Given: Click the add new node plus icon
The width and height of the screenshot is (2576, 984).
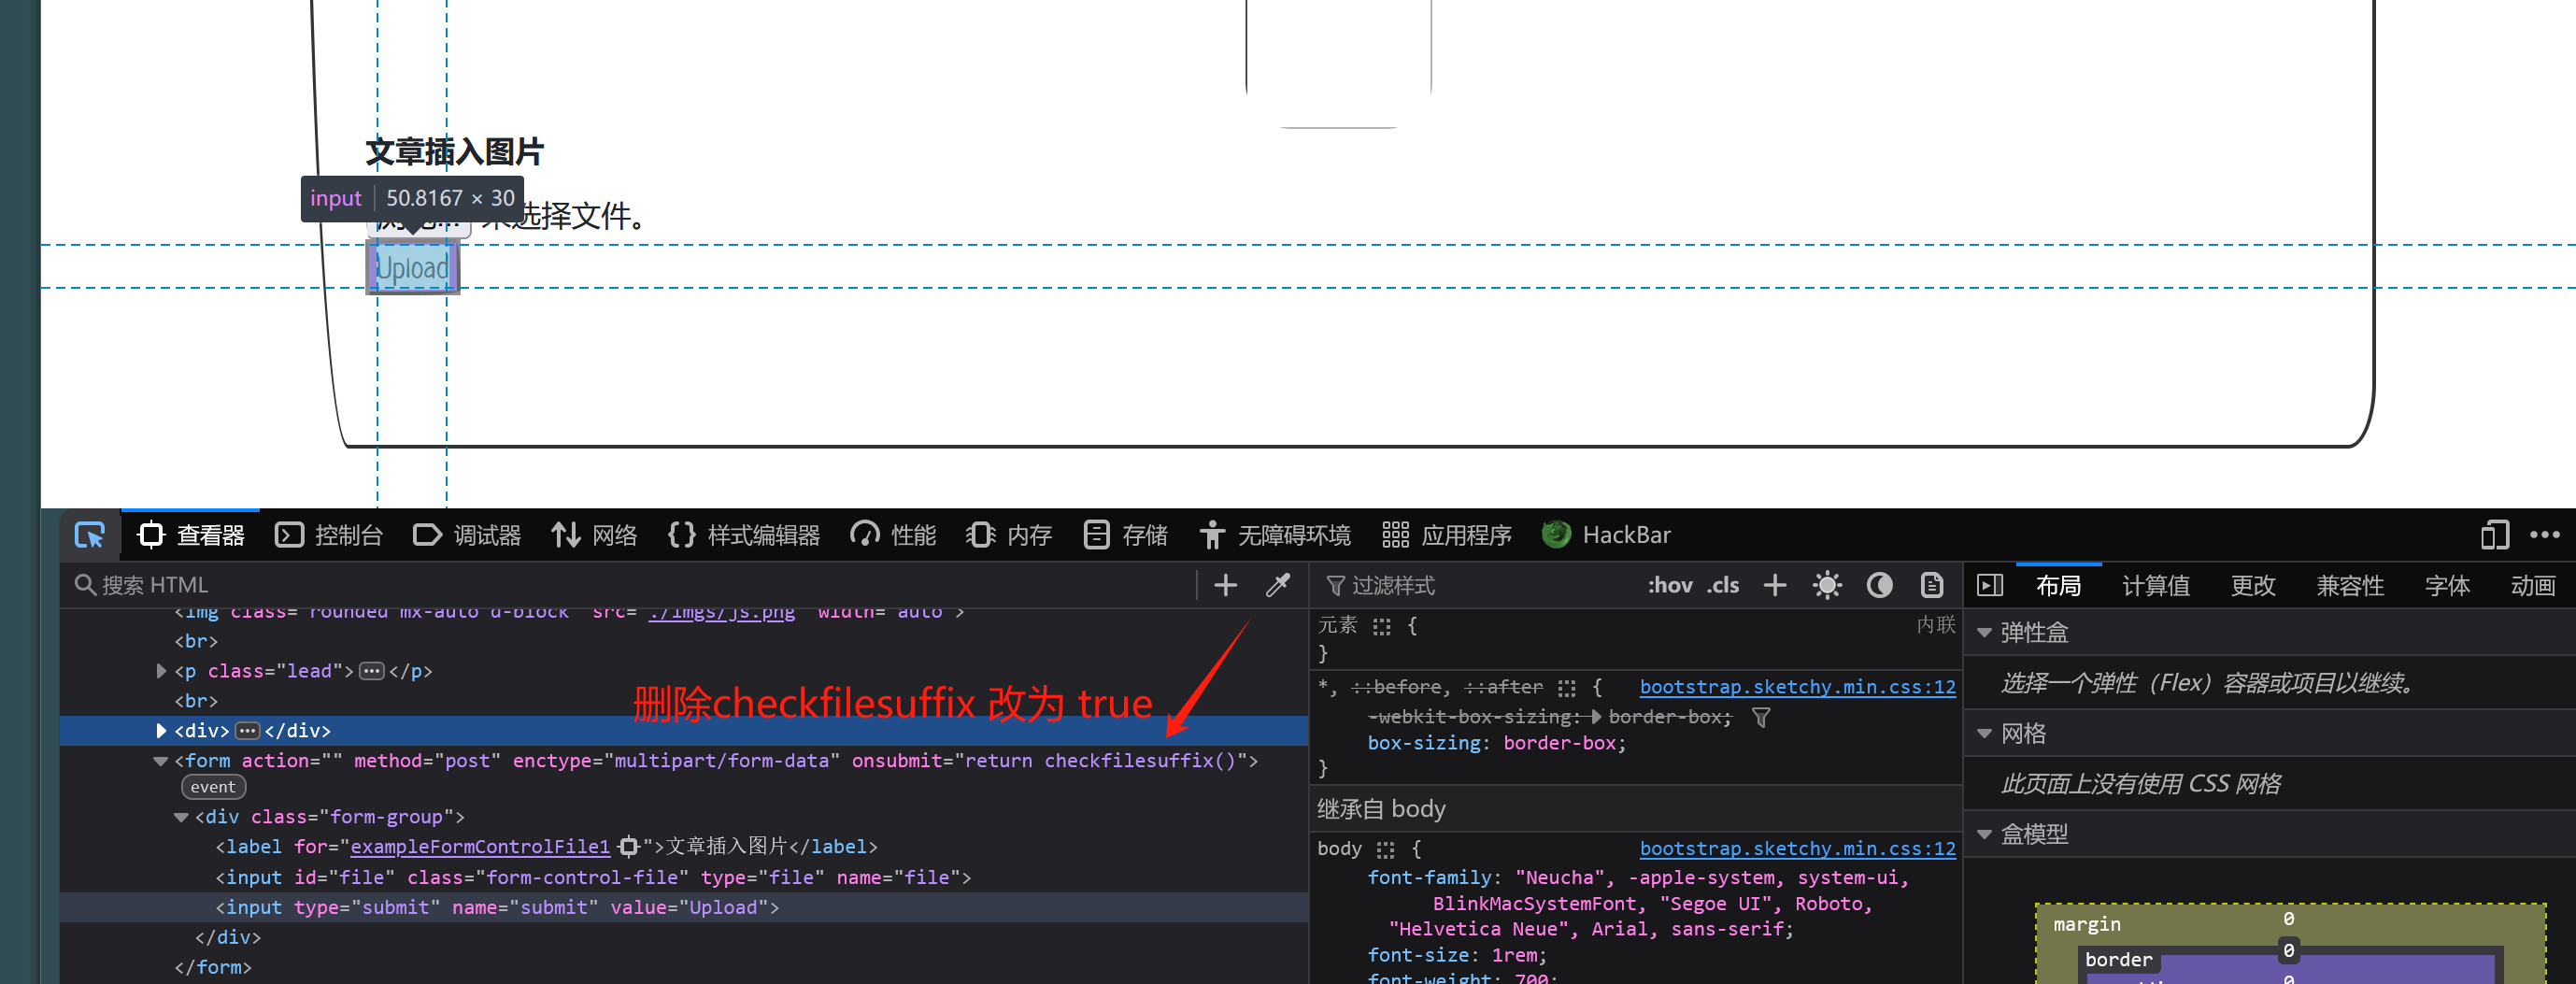Looking at the screenshot, I should click(x=1225, y=585).
